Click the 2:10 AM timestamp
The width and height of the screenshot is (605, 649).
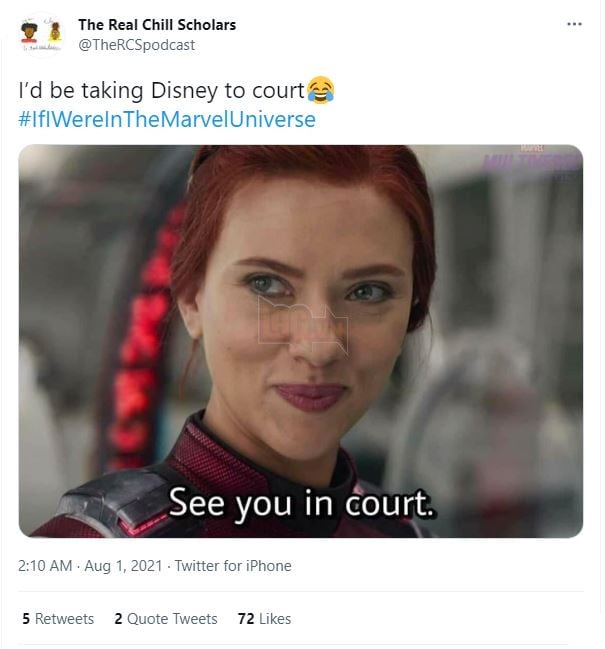pyautogui.click(x=45, y=566)
